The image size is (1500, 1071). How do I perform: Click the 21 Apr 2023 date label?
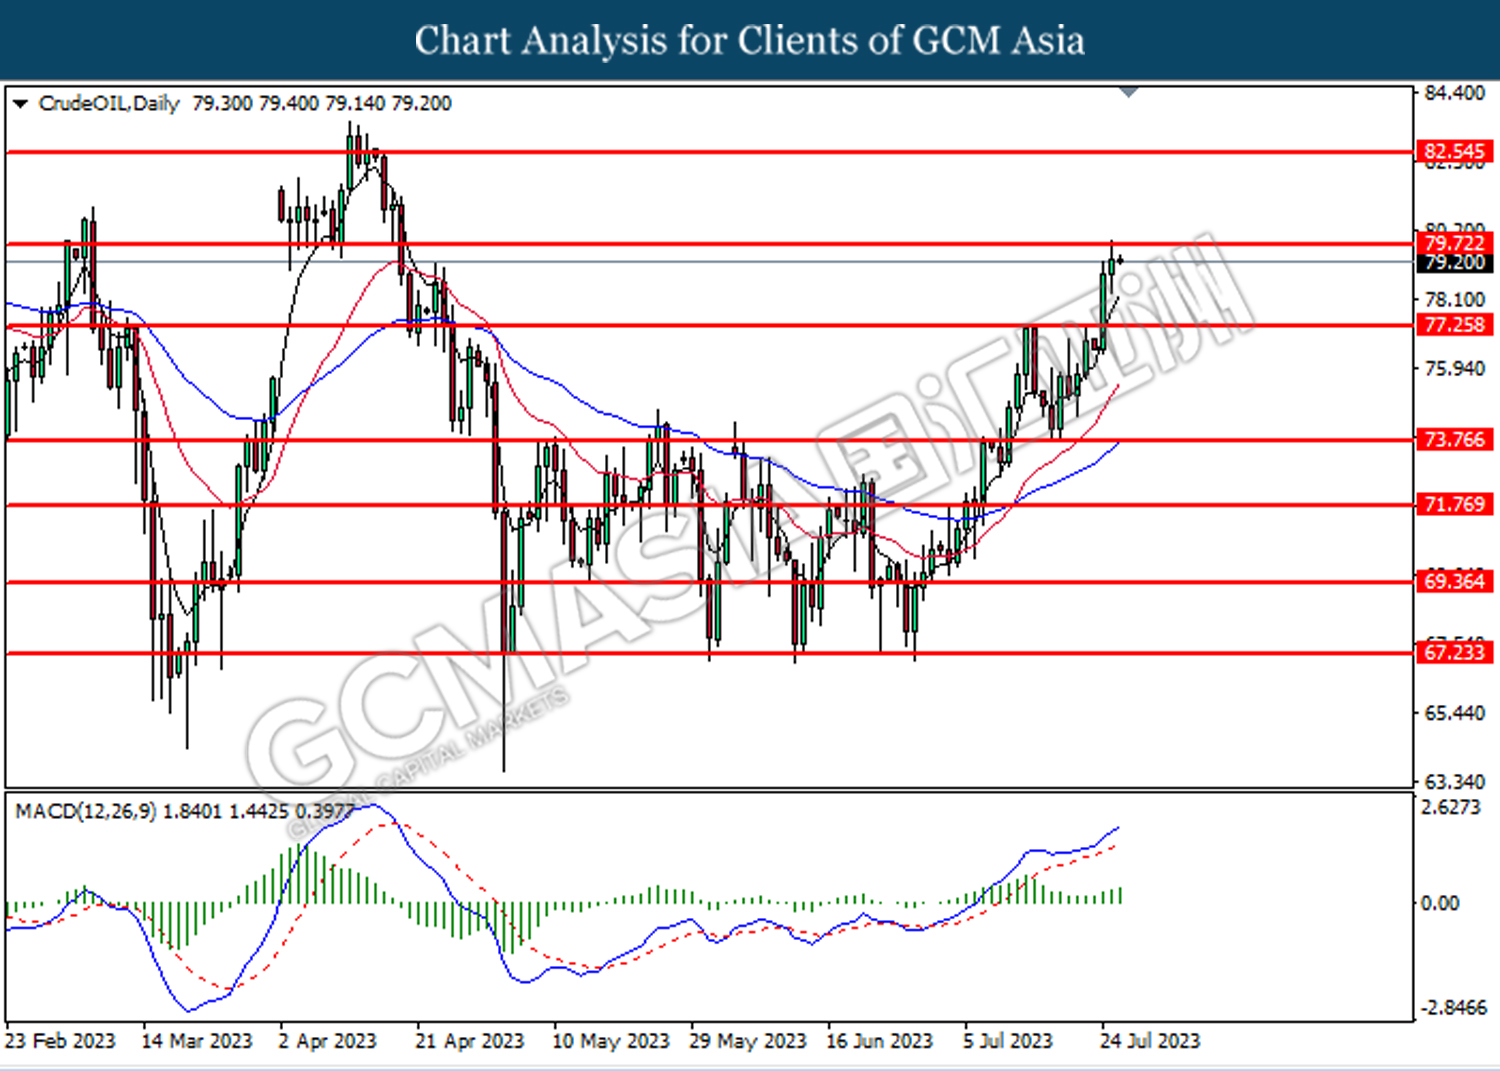[470, 1041]
